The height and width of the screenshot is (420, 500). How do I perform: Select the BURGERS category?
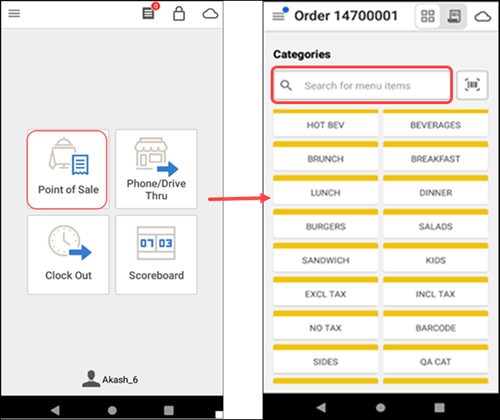click(326, 224)
